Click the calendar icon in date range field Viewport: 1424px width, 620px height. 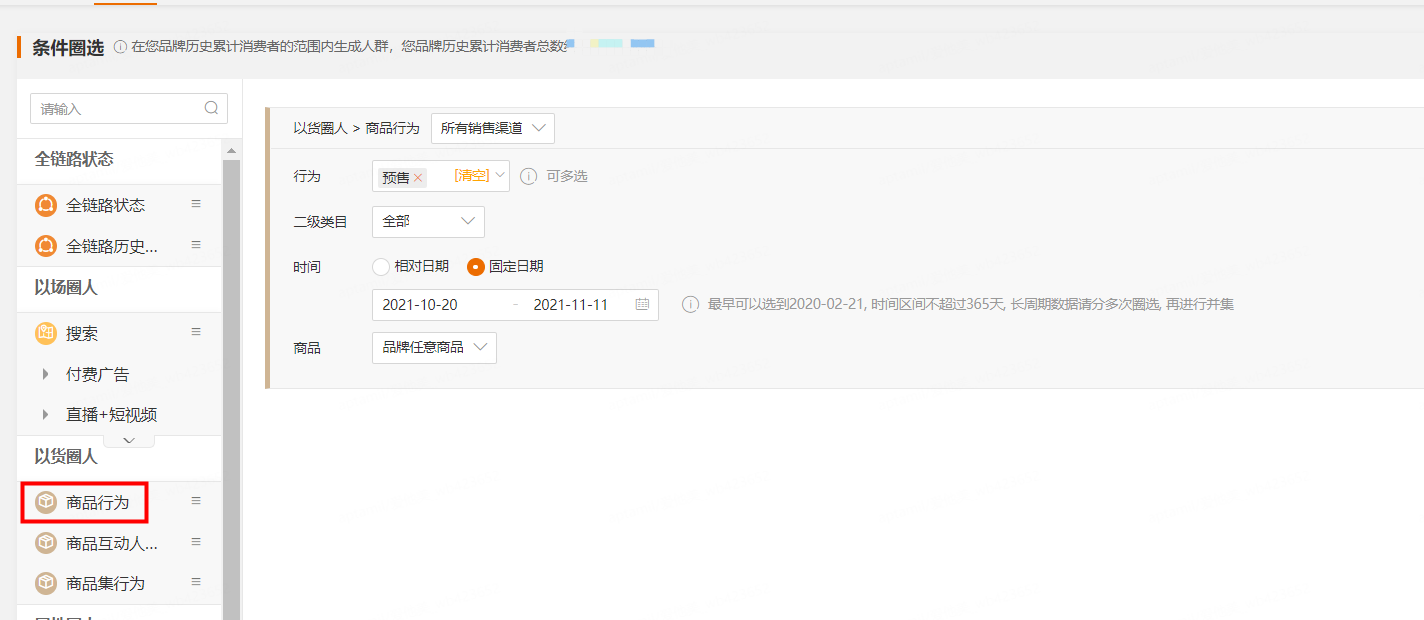(x=642, y=304)
